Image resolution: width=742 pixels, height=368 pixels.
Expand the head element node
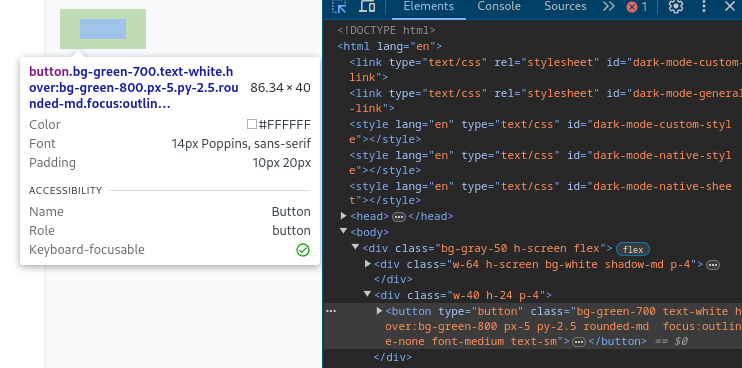point(344,216)
